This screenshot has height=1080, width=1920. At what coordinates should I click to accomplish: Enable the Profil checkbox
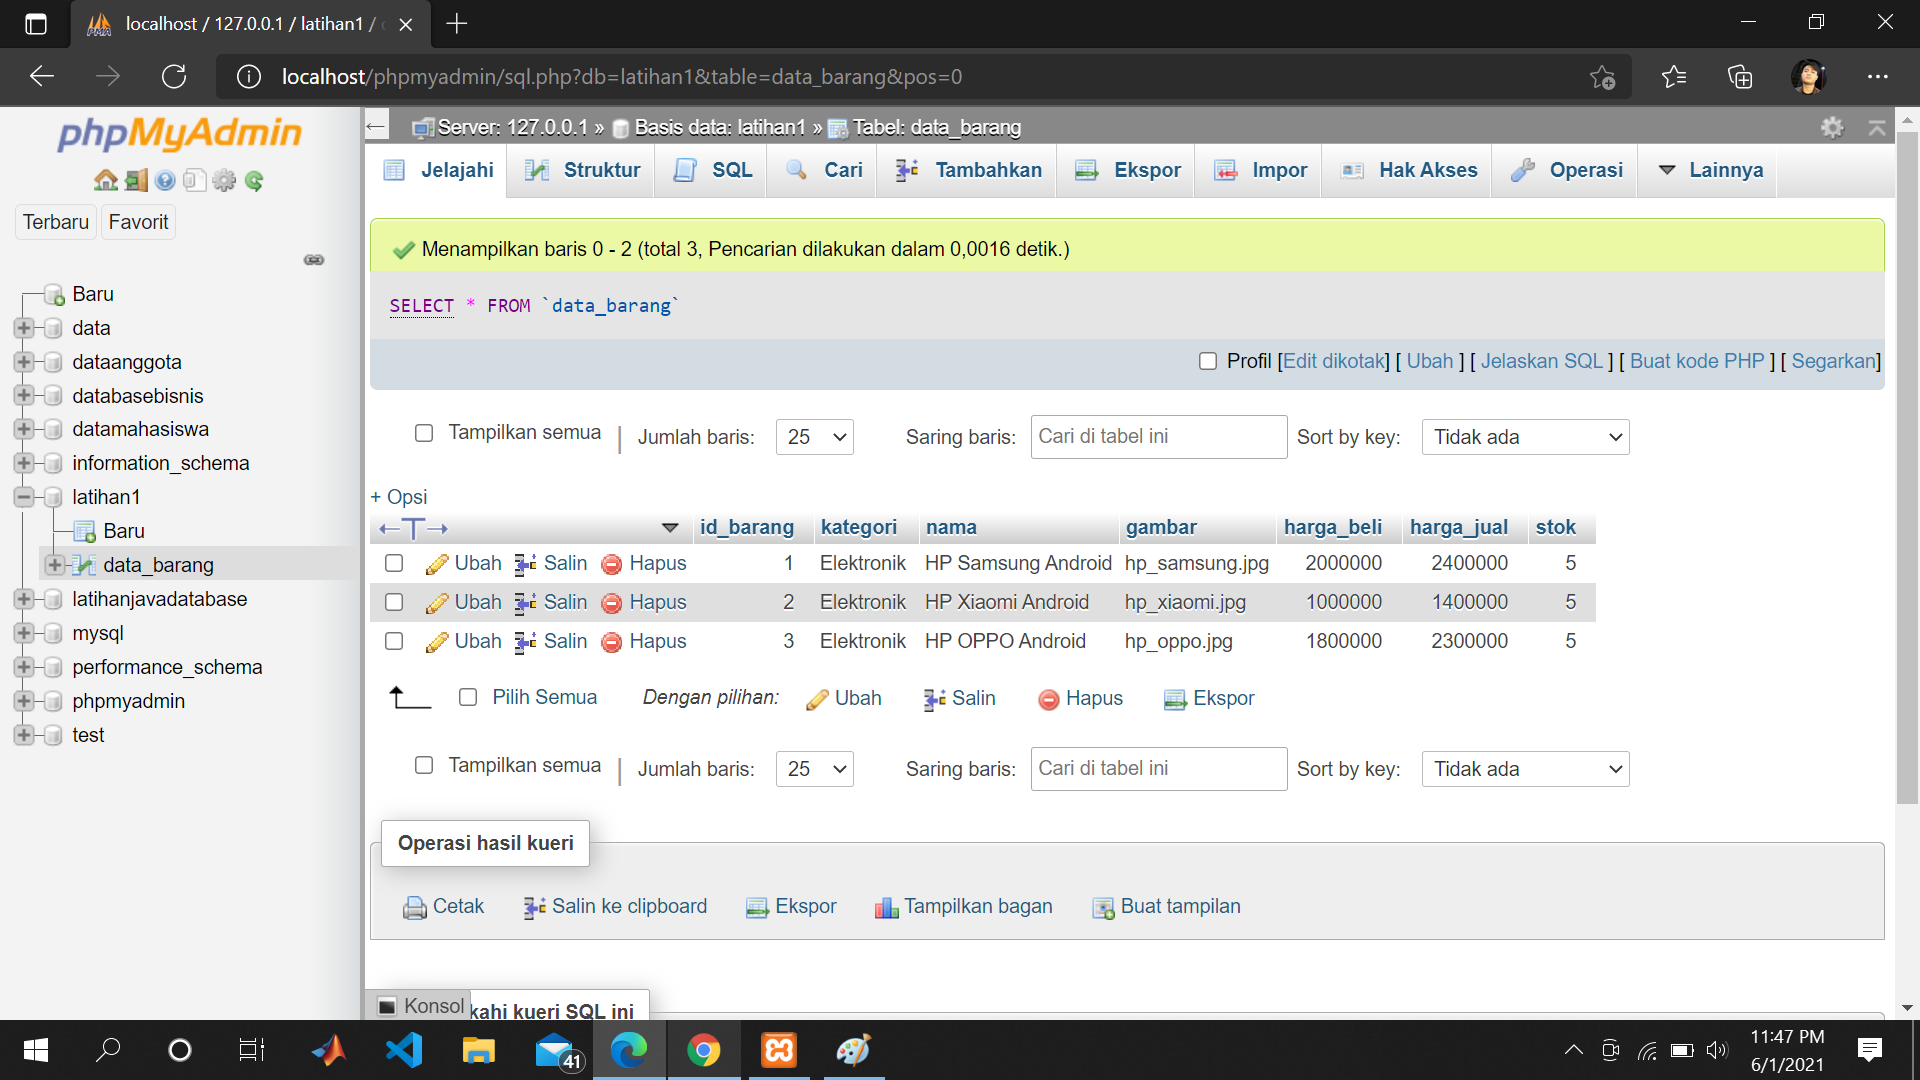[x=1208, y=361]
